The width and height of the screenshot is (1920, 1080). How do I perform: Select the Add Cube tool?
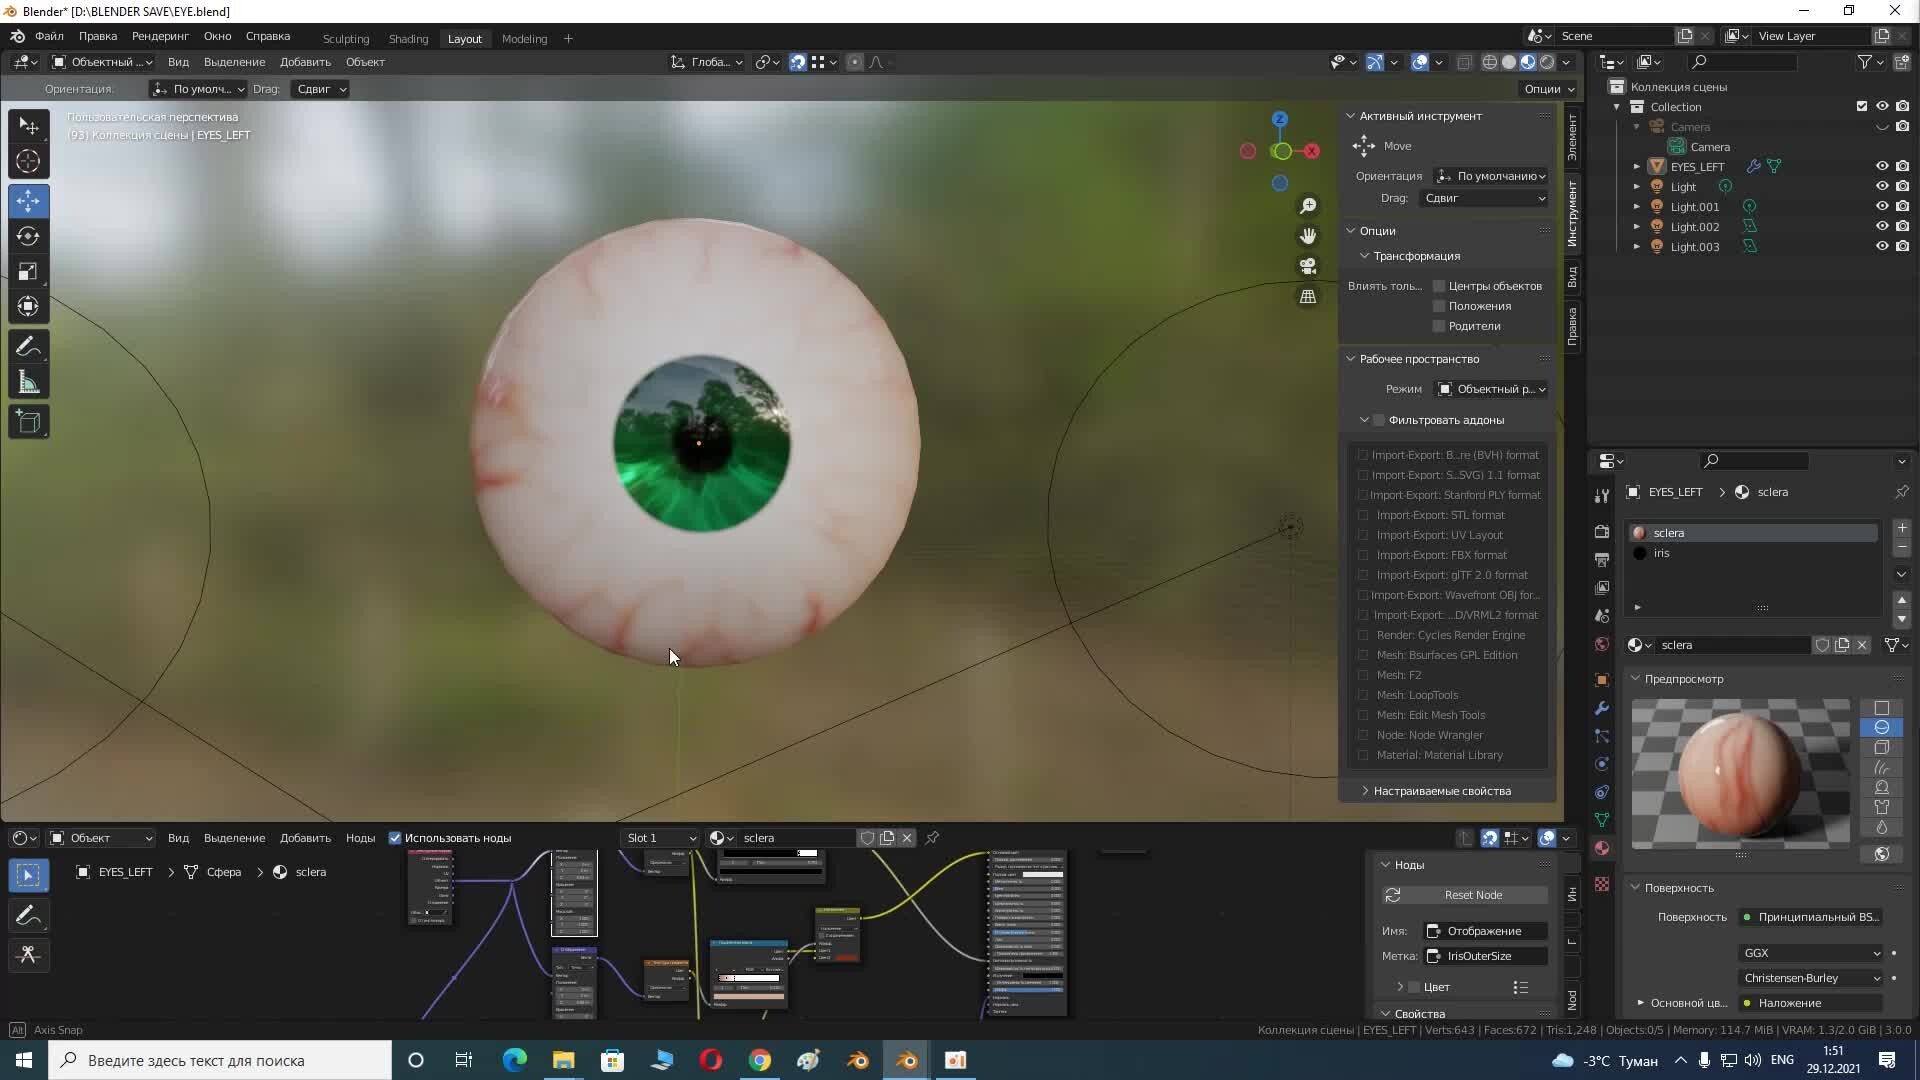[28, 421]
